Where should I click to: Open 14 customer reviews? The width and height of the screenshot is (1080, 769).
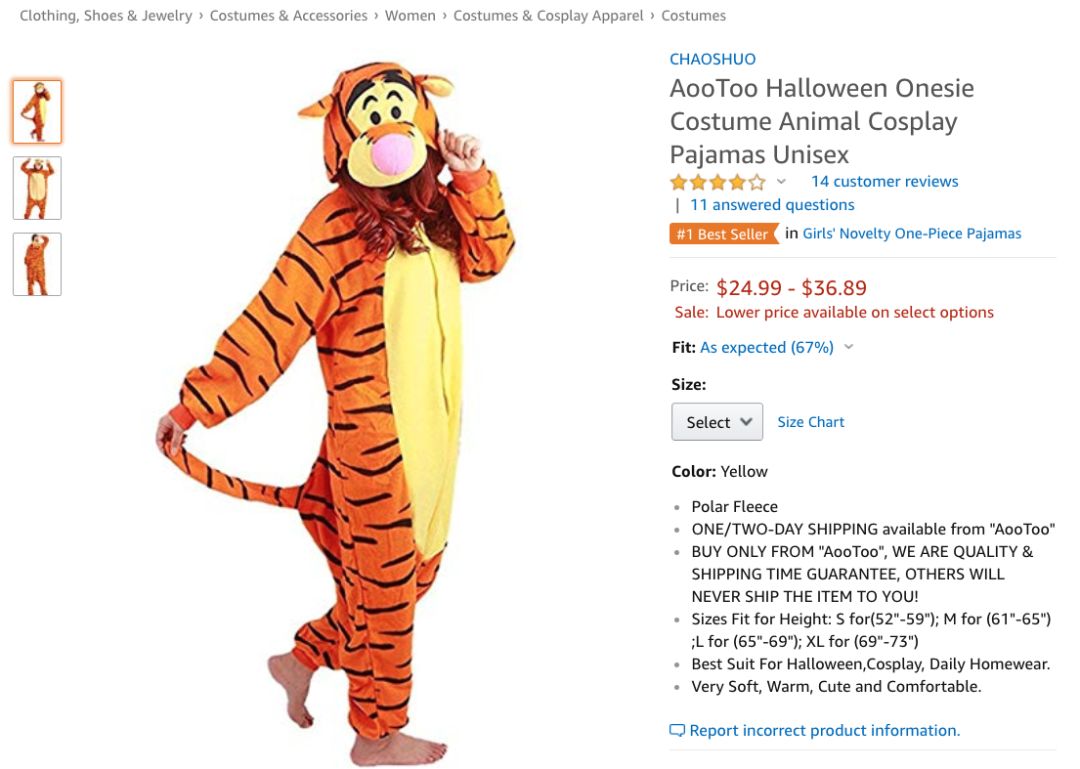click(884, 181)
